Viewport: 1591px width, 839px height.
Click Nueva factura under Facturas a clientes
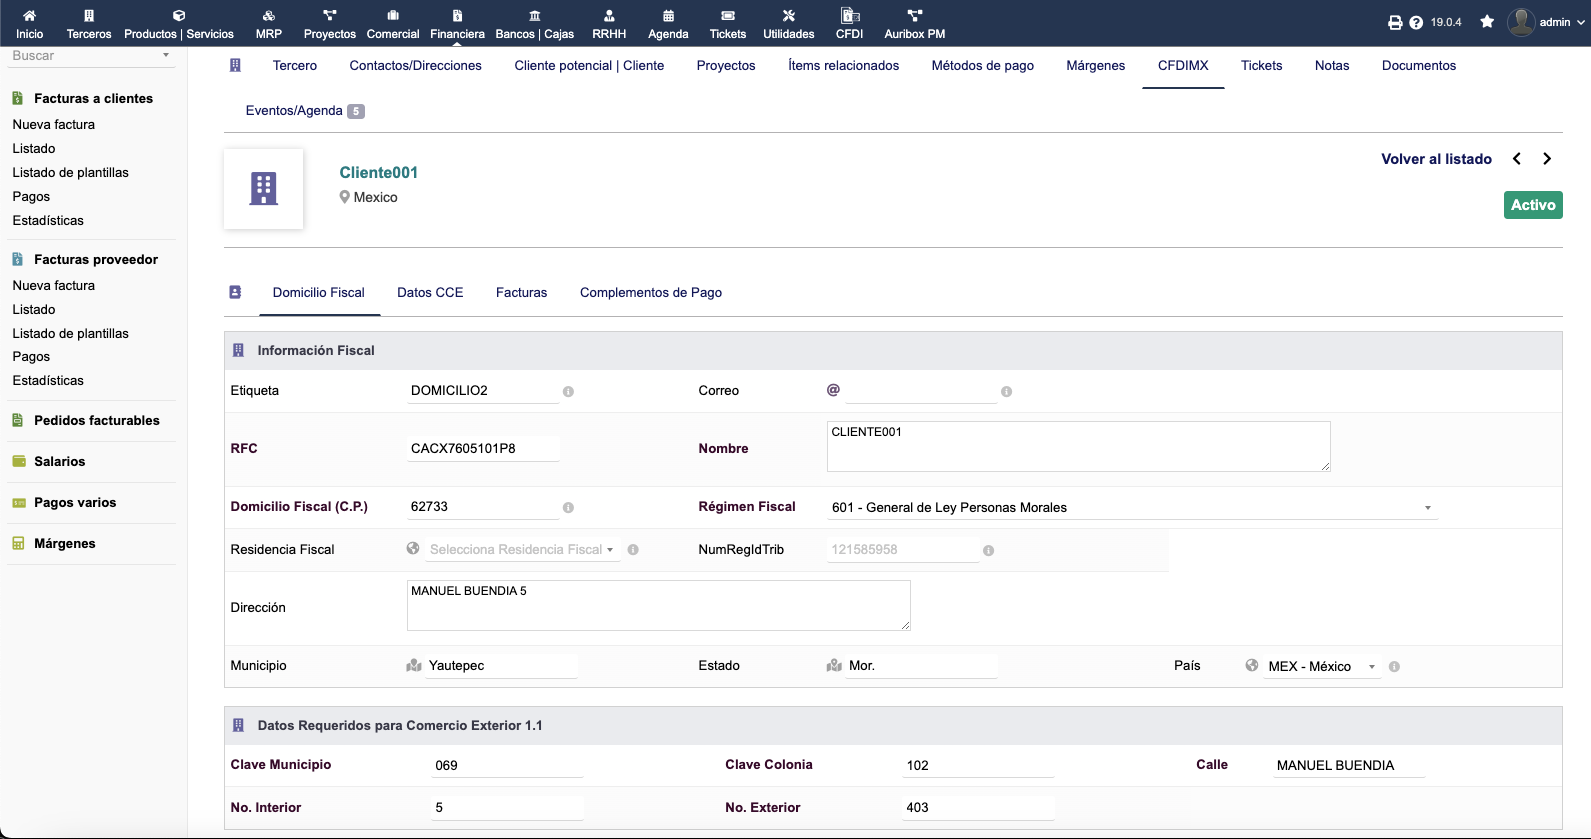[x=54, y=125]
